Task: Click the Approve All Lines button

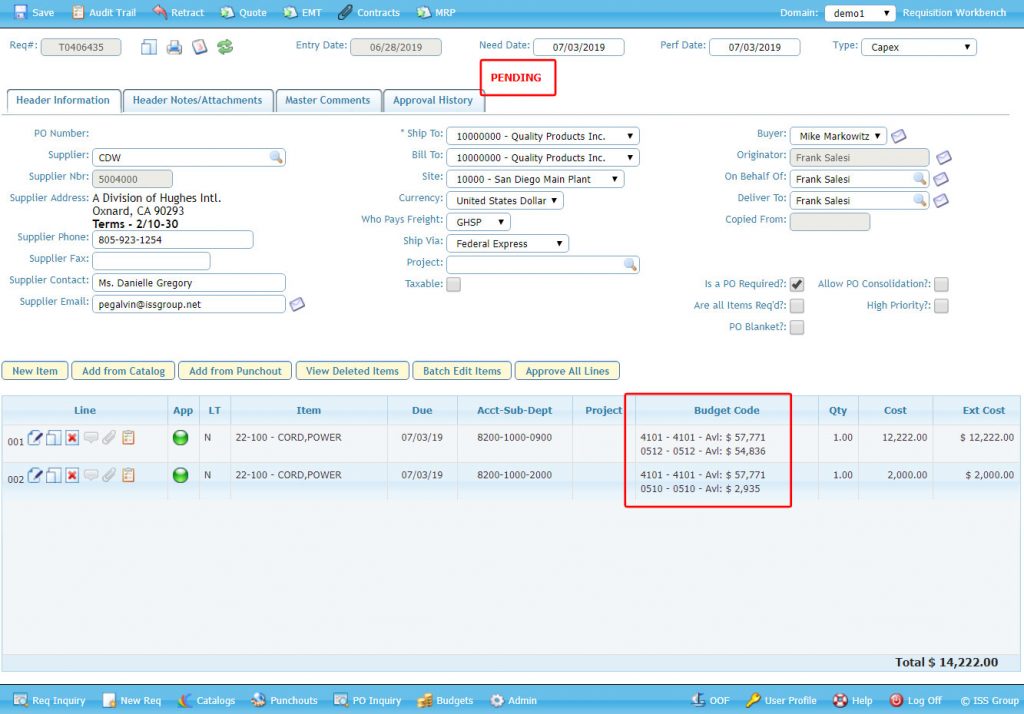Action: [567, 369]
